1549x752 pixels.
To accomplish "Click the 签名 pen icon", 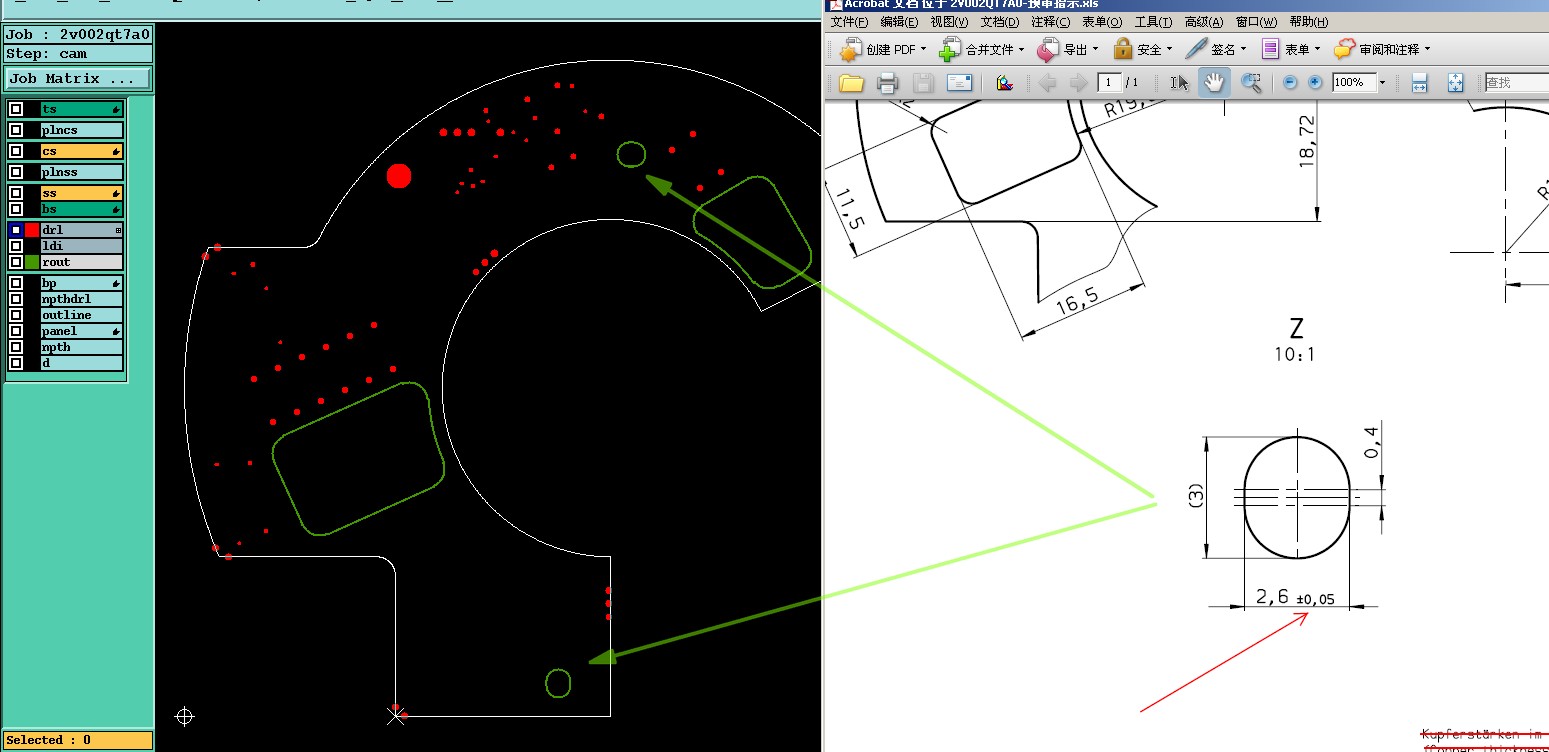I will pos(1196,49).
